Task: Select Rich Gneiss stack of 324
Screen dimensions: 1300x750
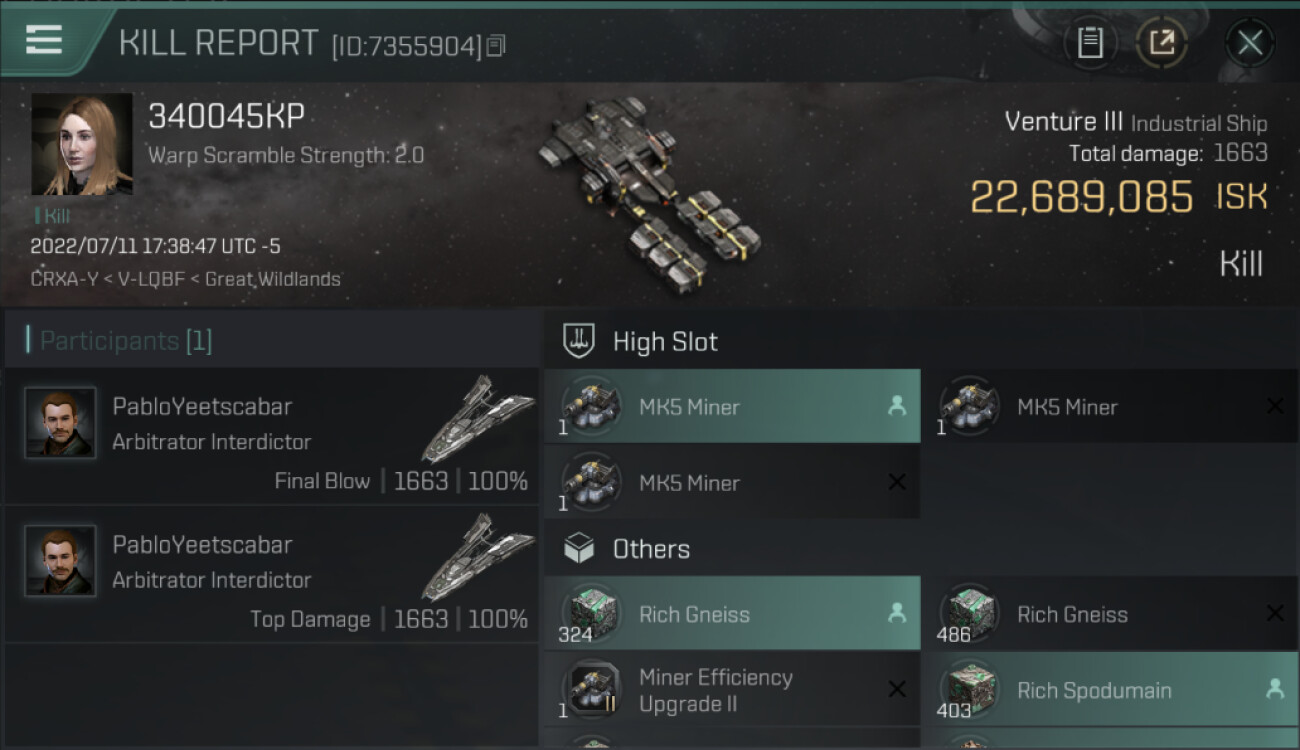Action: [733, 614]
